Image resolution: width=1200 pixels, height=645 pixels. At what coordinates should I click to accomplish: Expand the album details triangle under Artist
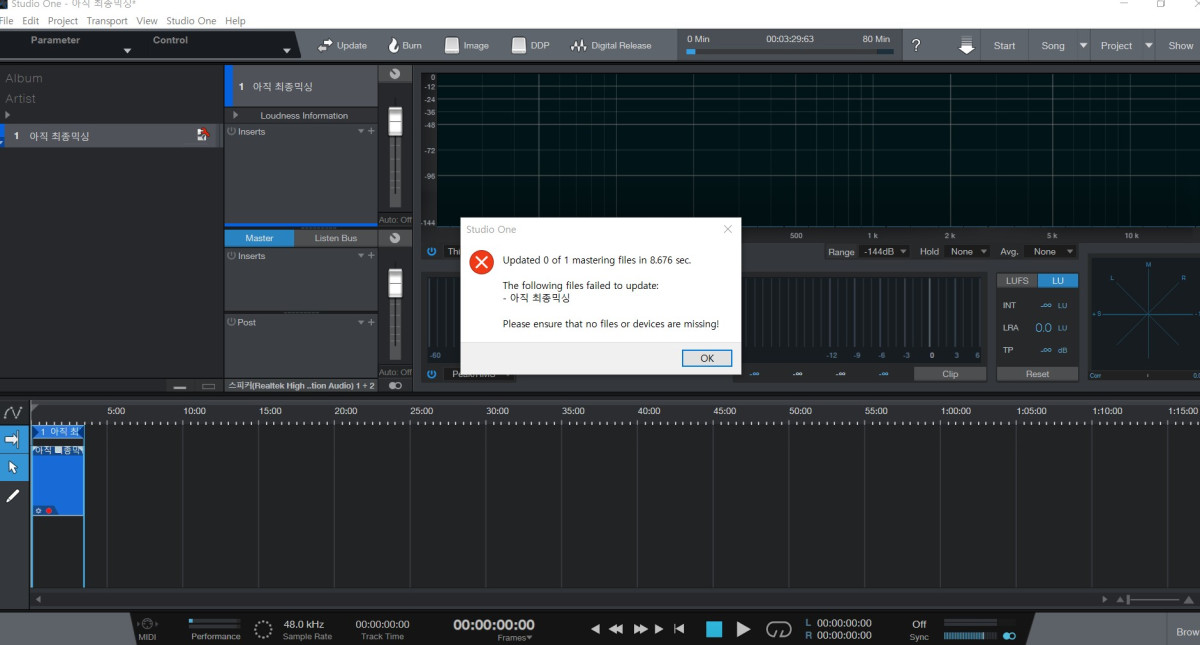[8, 115]
